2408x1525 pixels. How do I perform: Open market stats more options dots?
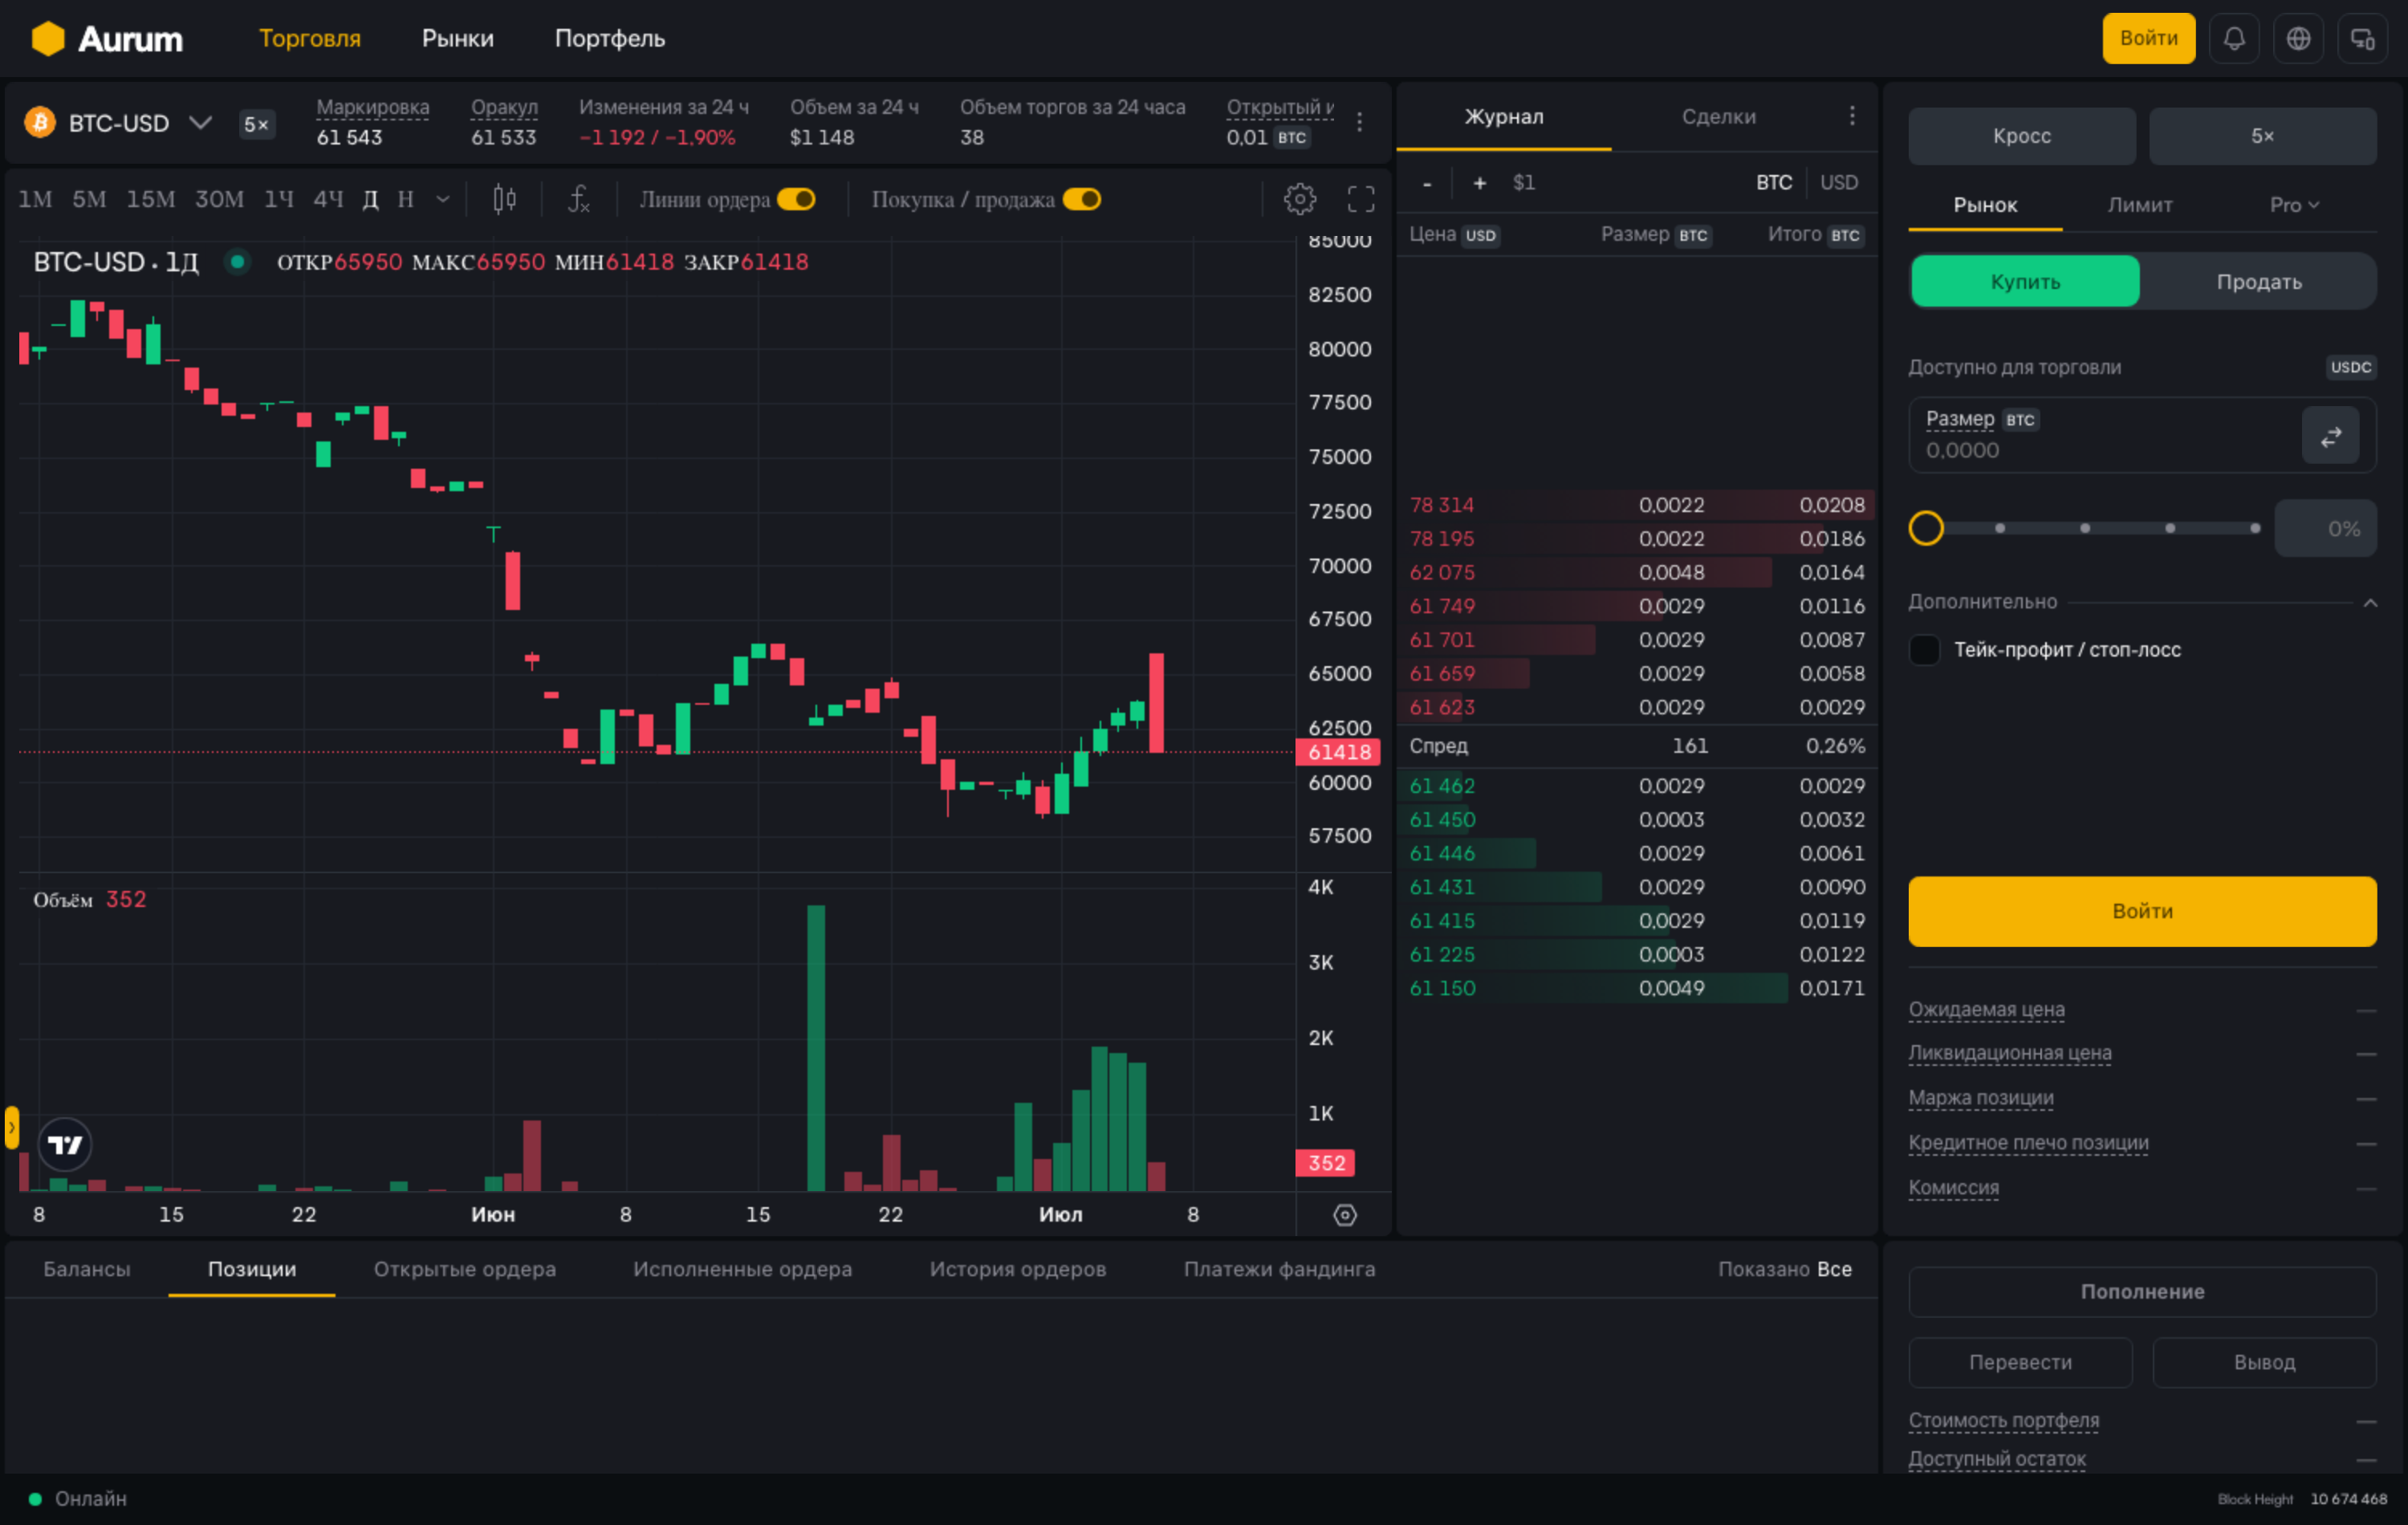point(1359,122)
